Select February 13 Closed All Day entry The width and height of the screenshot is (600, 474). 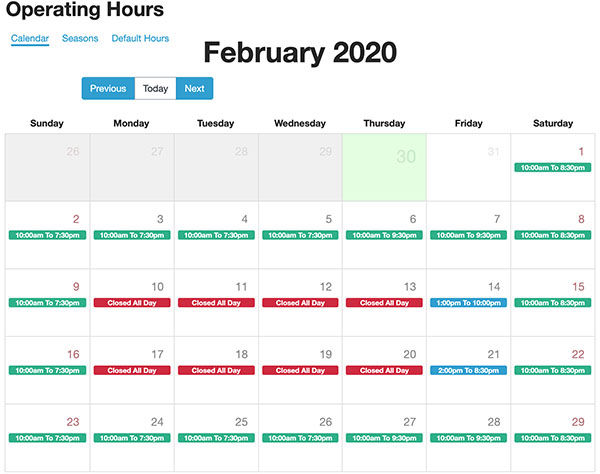click(384, 302)
